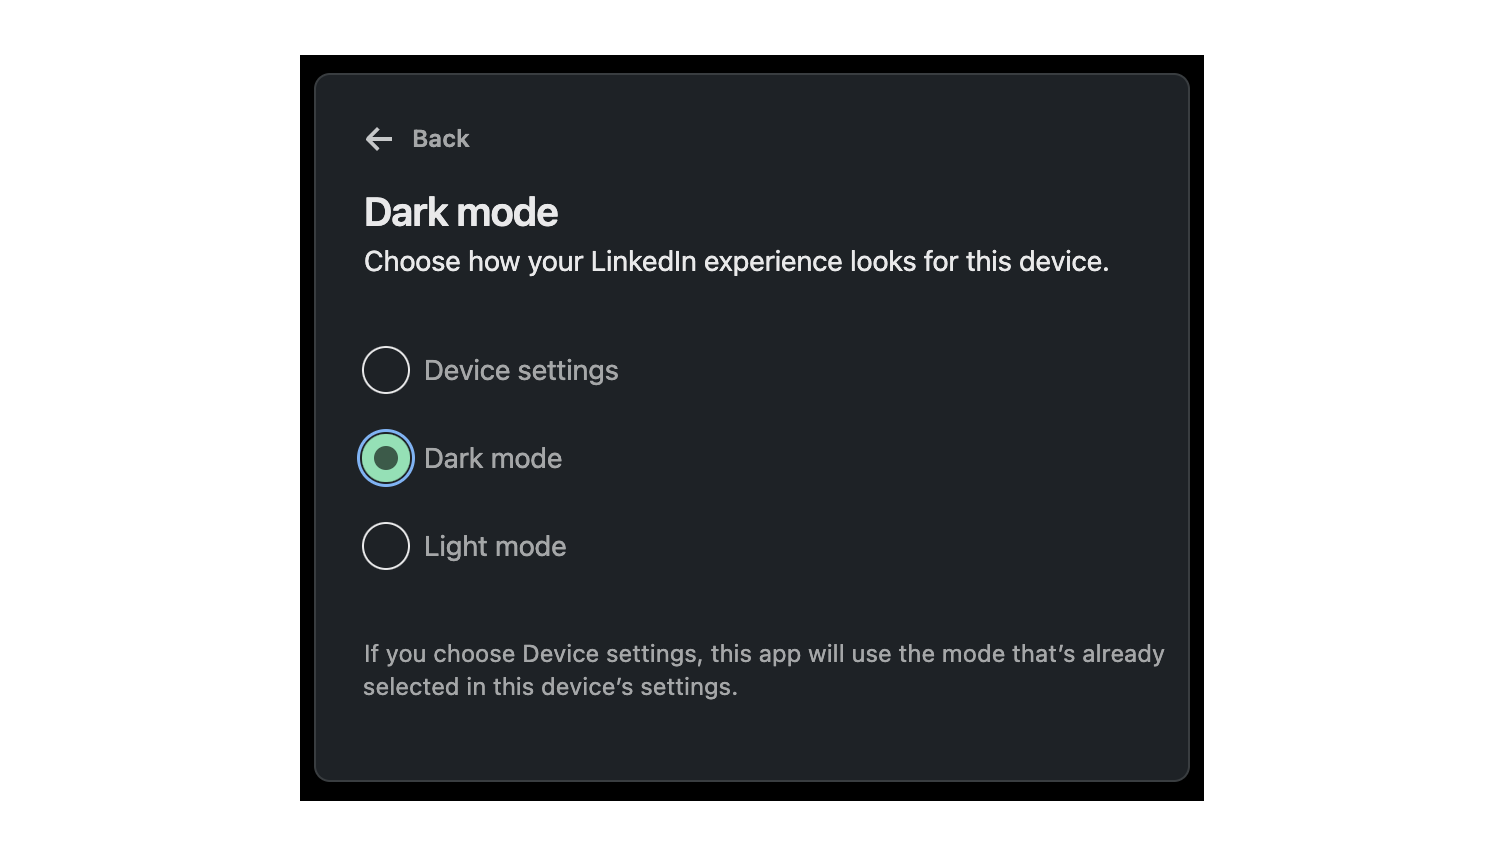The height and width of the screenshot is (856, 1504).
Task: Click the Device settings label text
Action: 521,370
